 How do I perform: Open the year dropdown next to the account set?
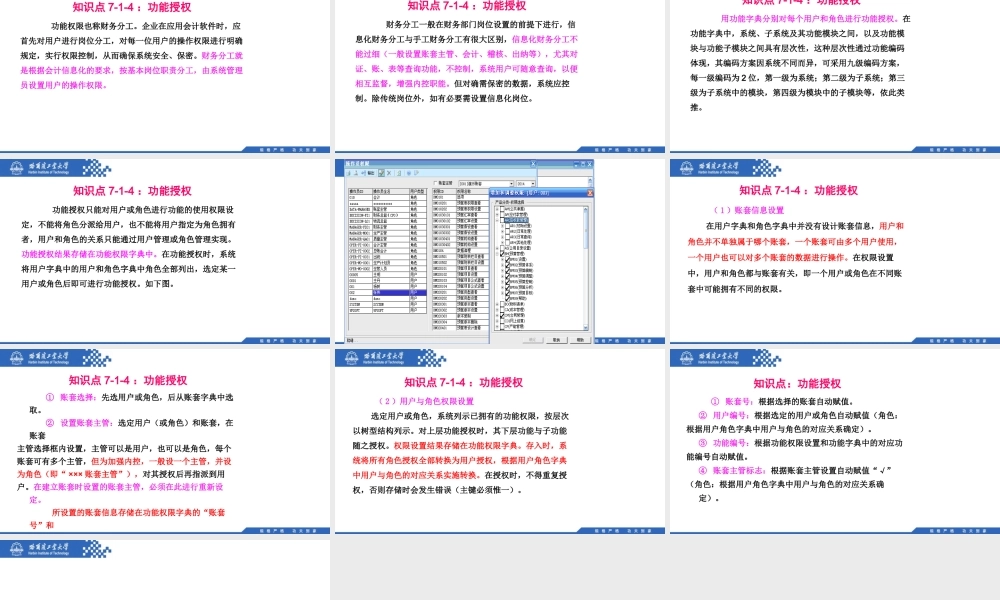tap(533, 183)
